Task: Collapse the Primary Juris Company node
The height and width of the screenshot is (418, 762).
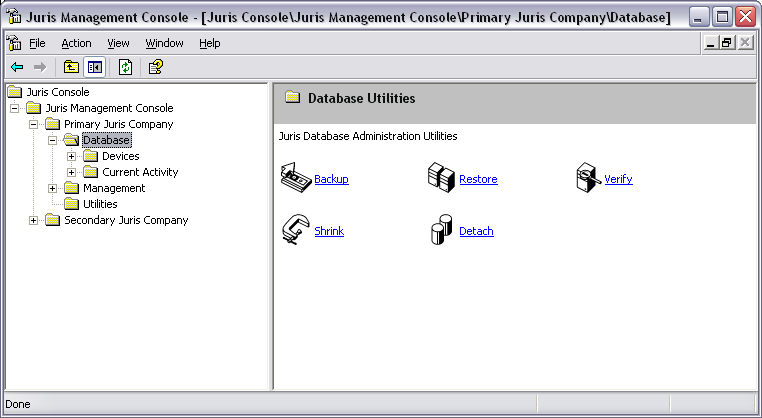Action: (34, 124)
